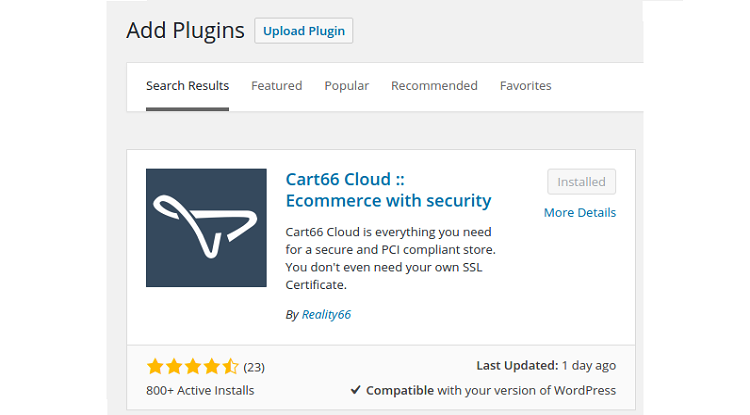Open the Popular plugins tab
Image resolution: width=750 pixels, height=415 pixels.
[x=347, y=86]
